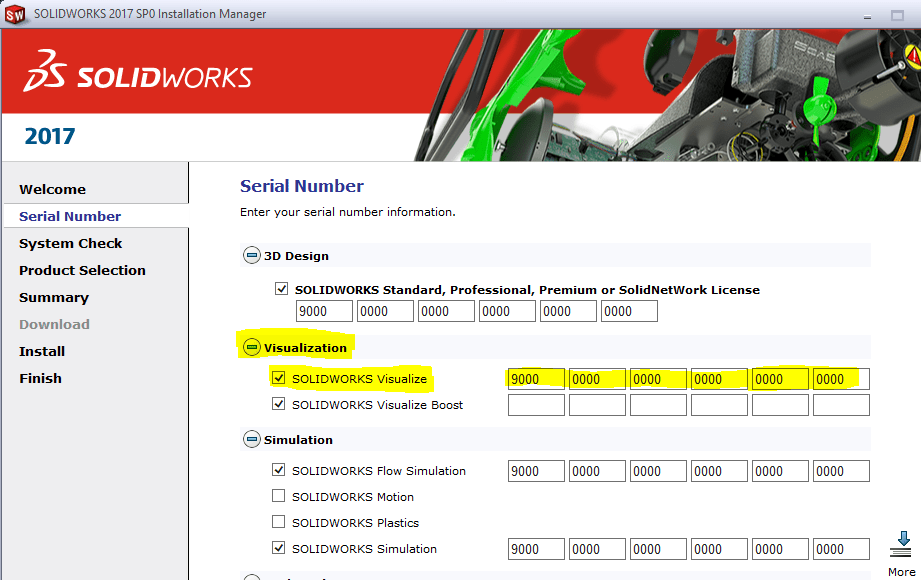Select Product Selection in sidebar
921x580 pixels.
(x=82, y=270)
